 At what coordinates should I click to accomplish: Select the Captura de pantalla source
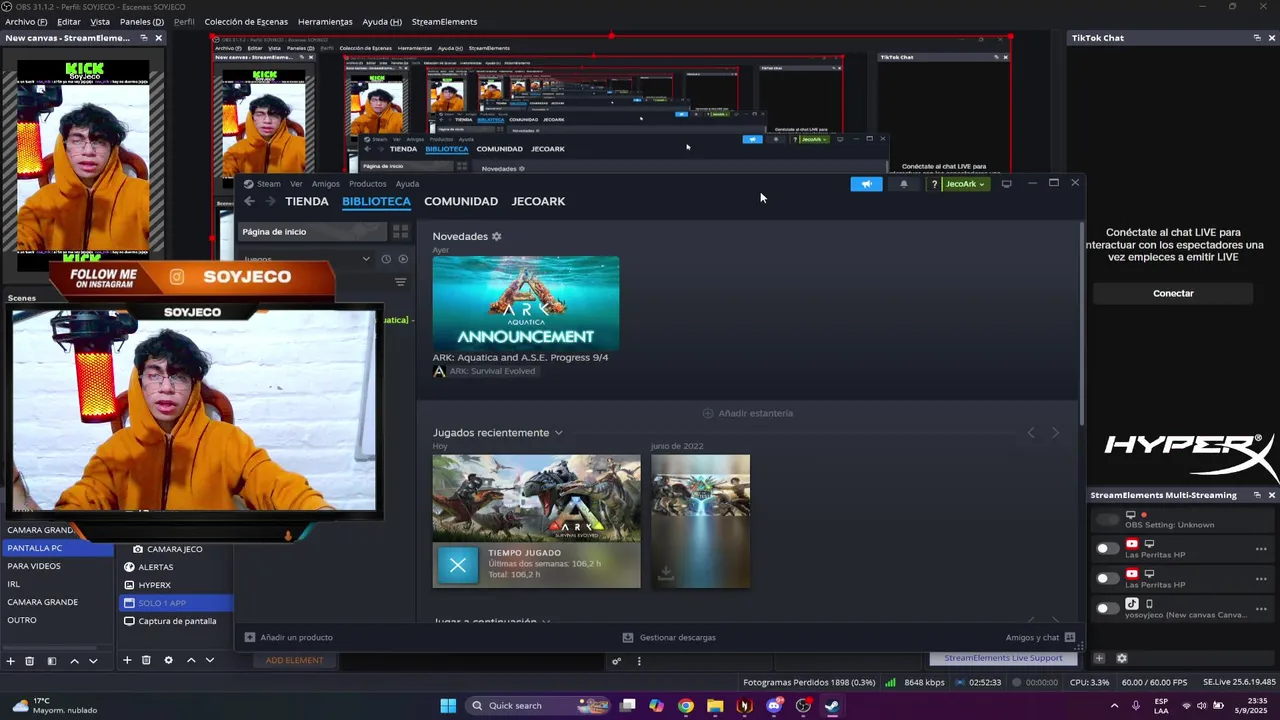[x=175, y=621]
